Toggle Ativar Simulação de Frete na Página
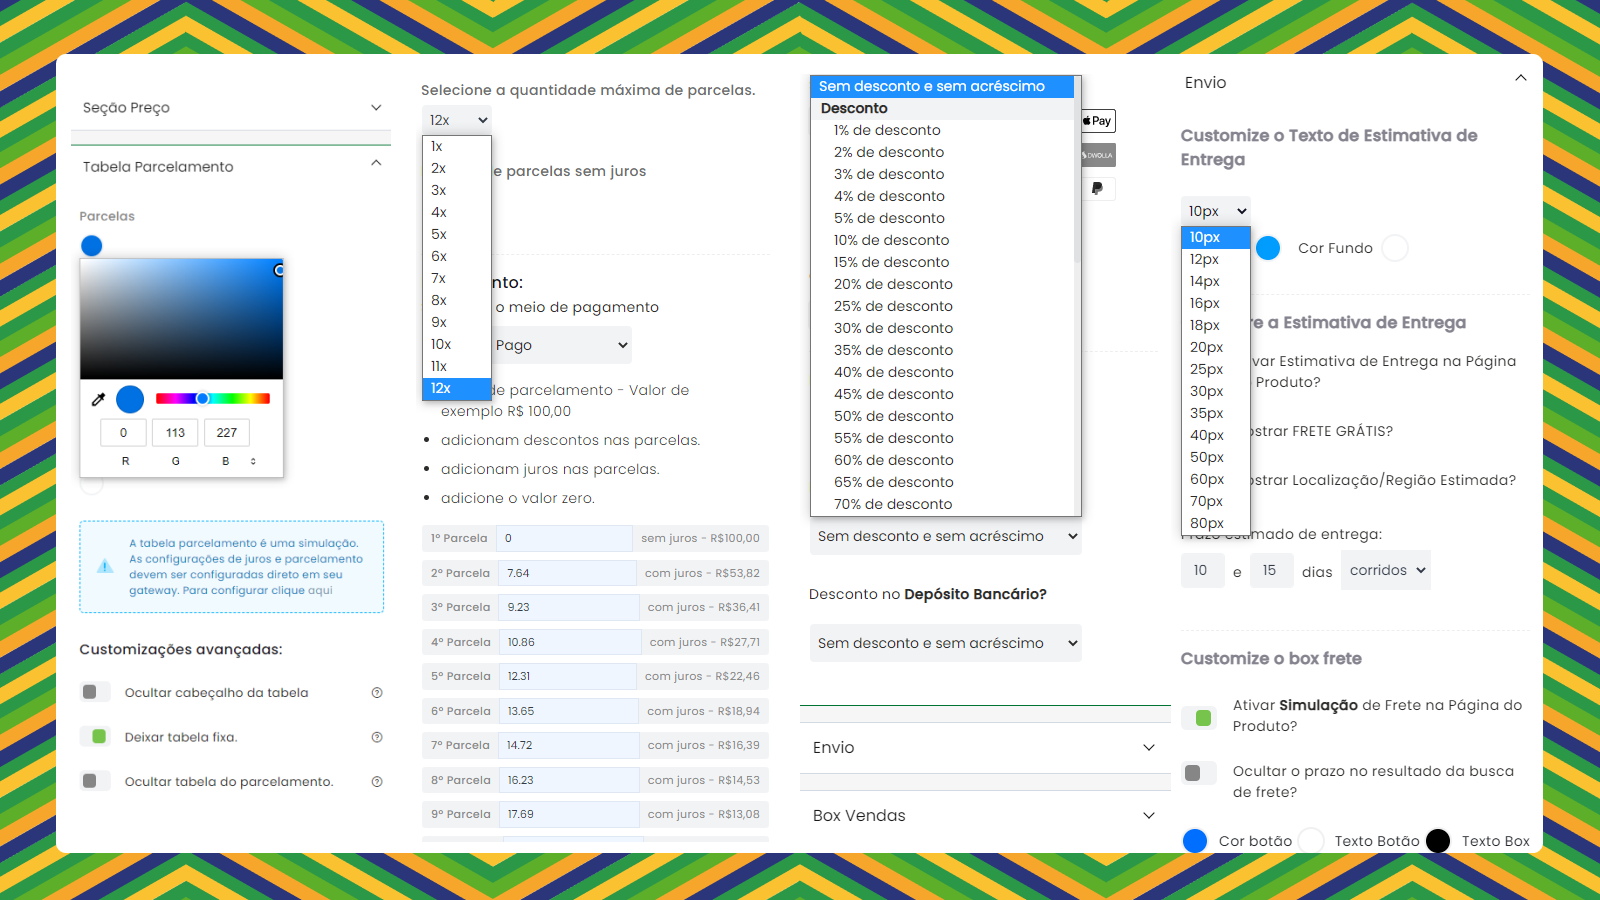The width and height of the screenshot is (1600, 900). point(1199,718)
